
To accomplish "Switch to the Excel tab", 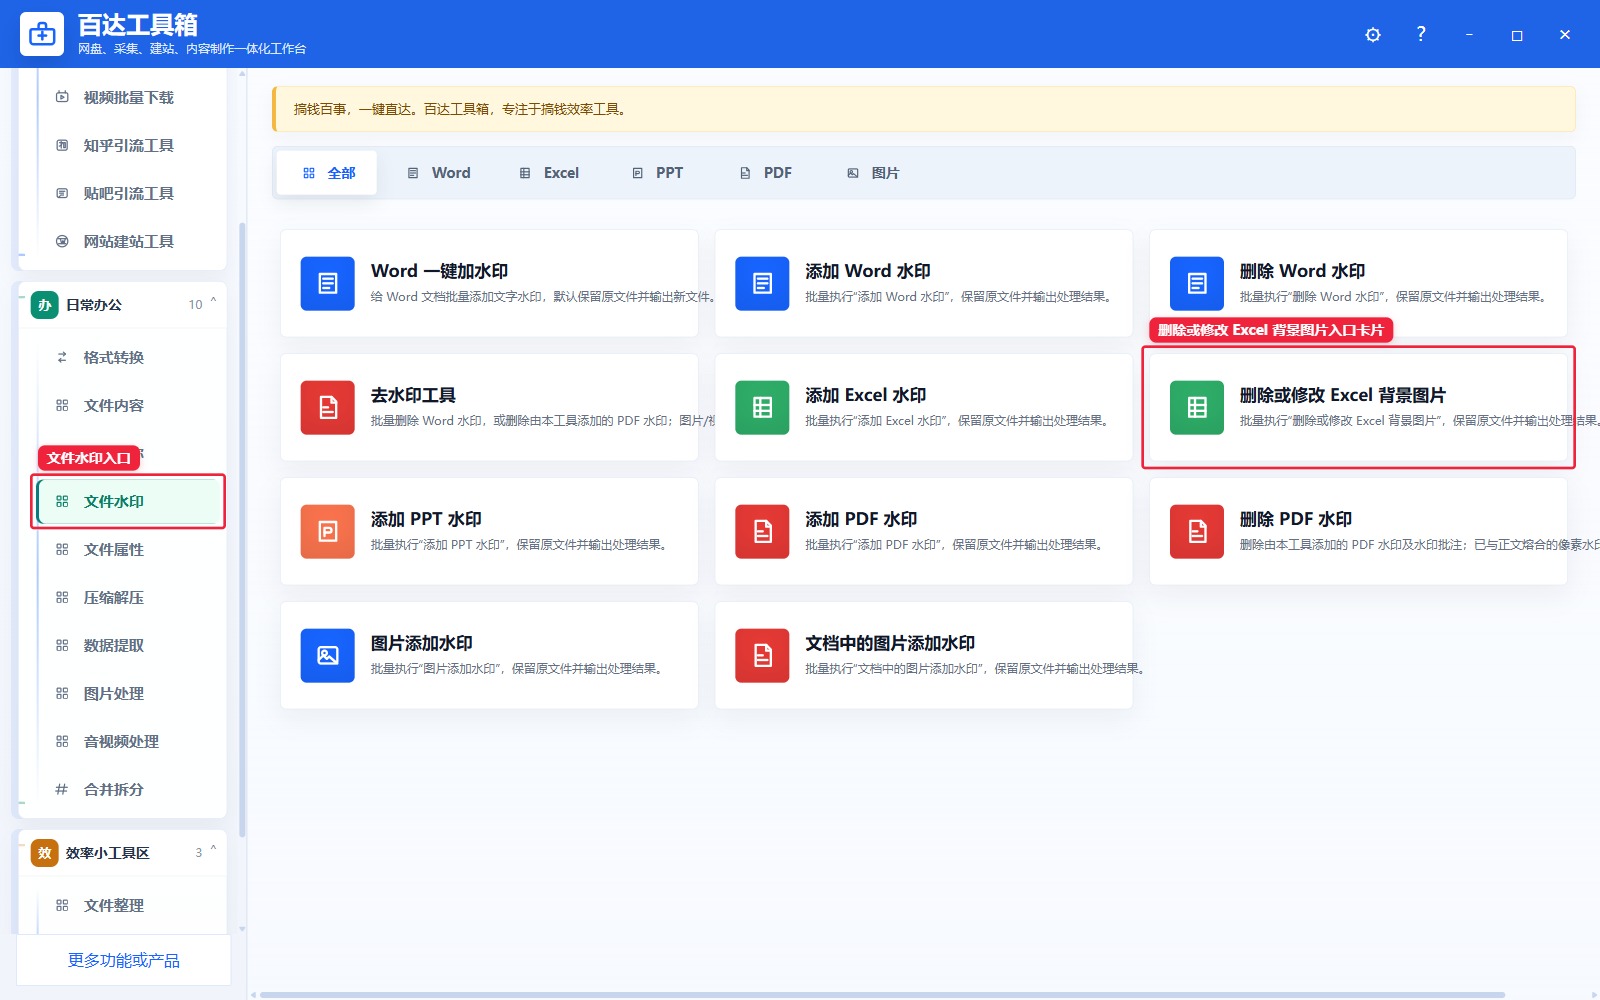I will coord(549,173).
